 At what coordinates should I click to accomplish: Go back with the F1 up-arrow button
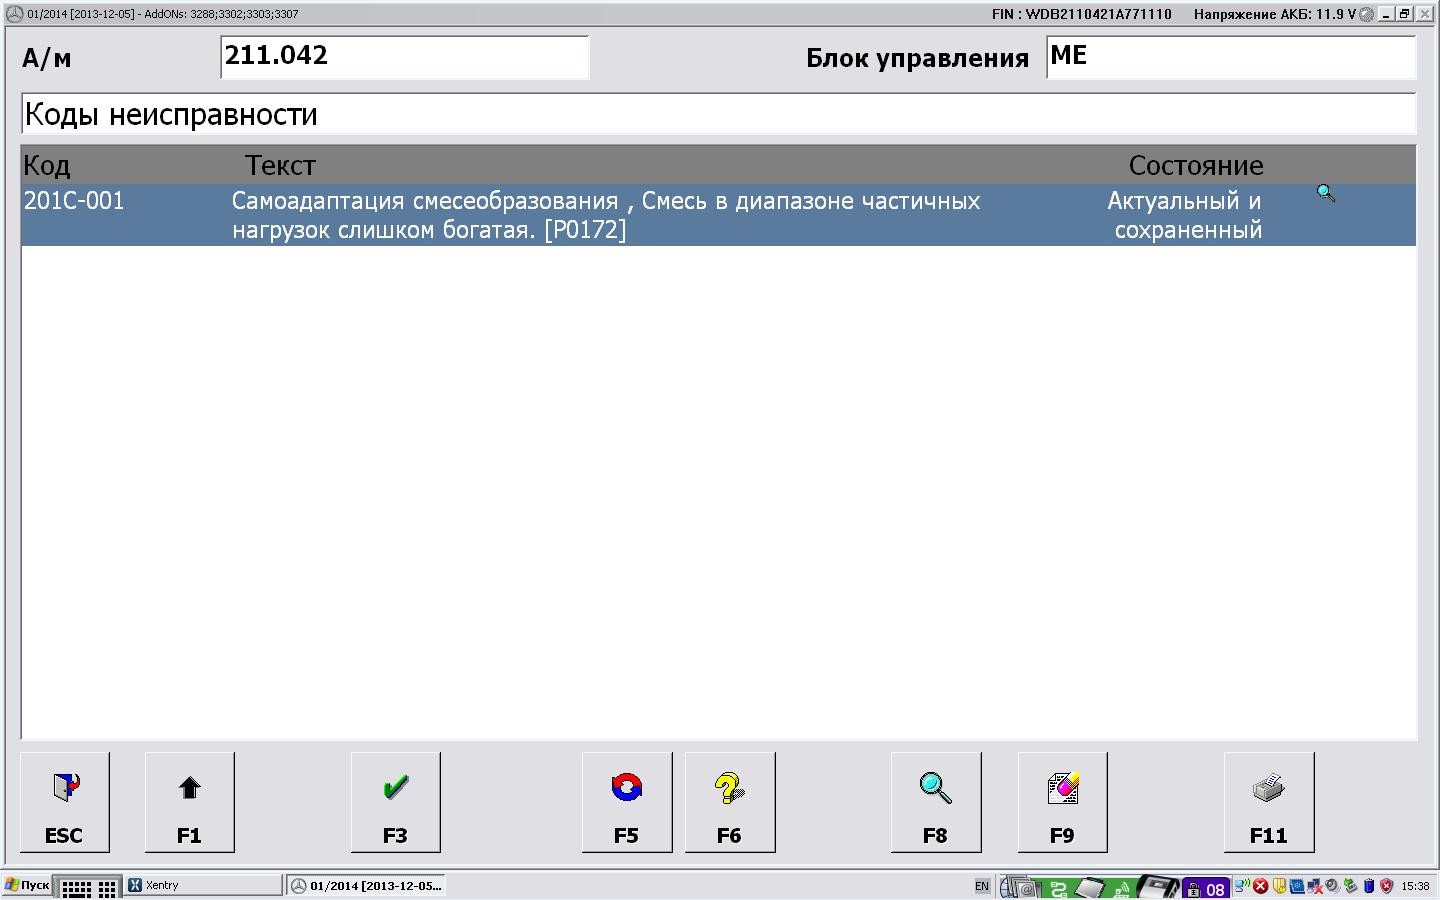(x=190, y=802)
